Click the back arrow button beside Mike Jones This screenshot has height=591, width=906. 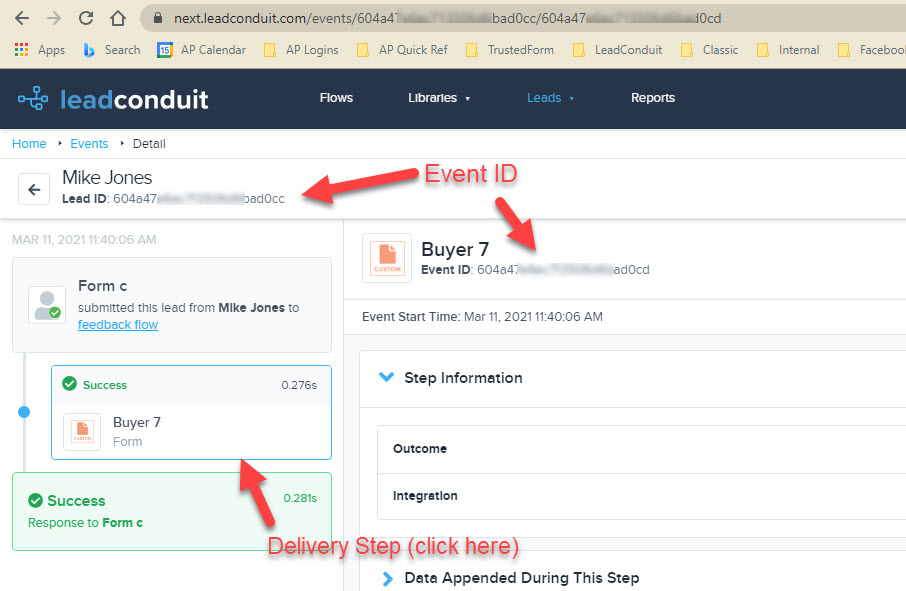pos(34,189)
